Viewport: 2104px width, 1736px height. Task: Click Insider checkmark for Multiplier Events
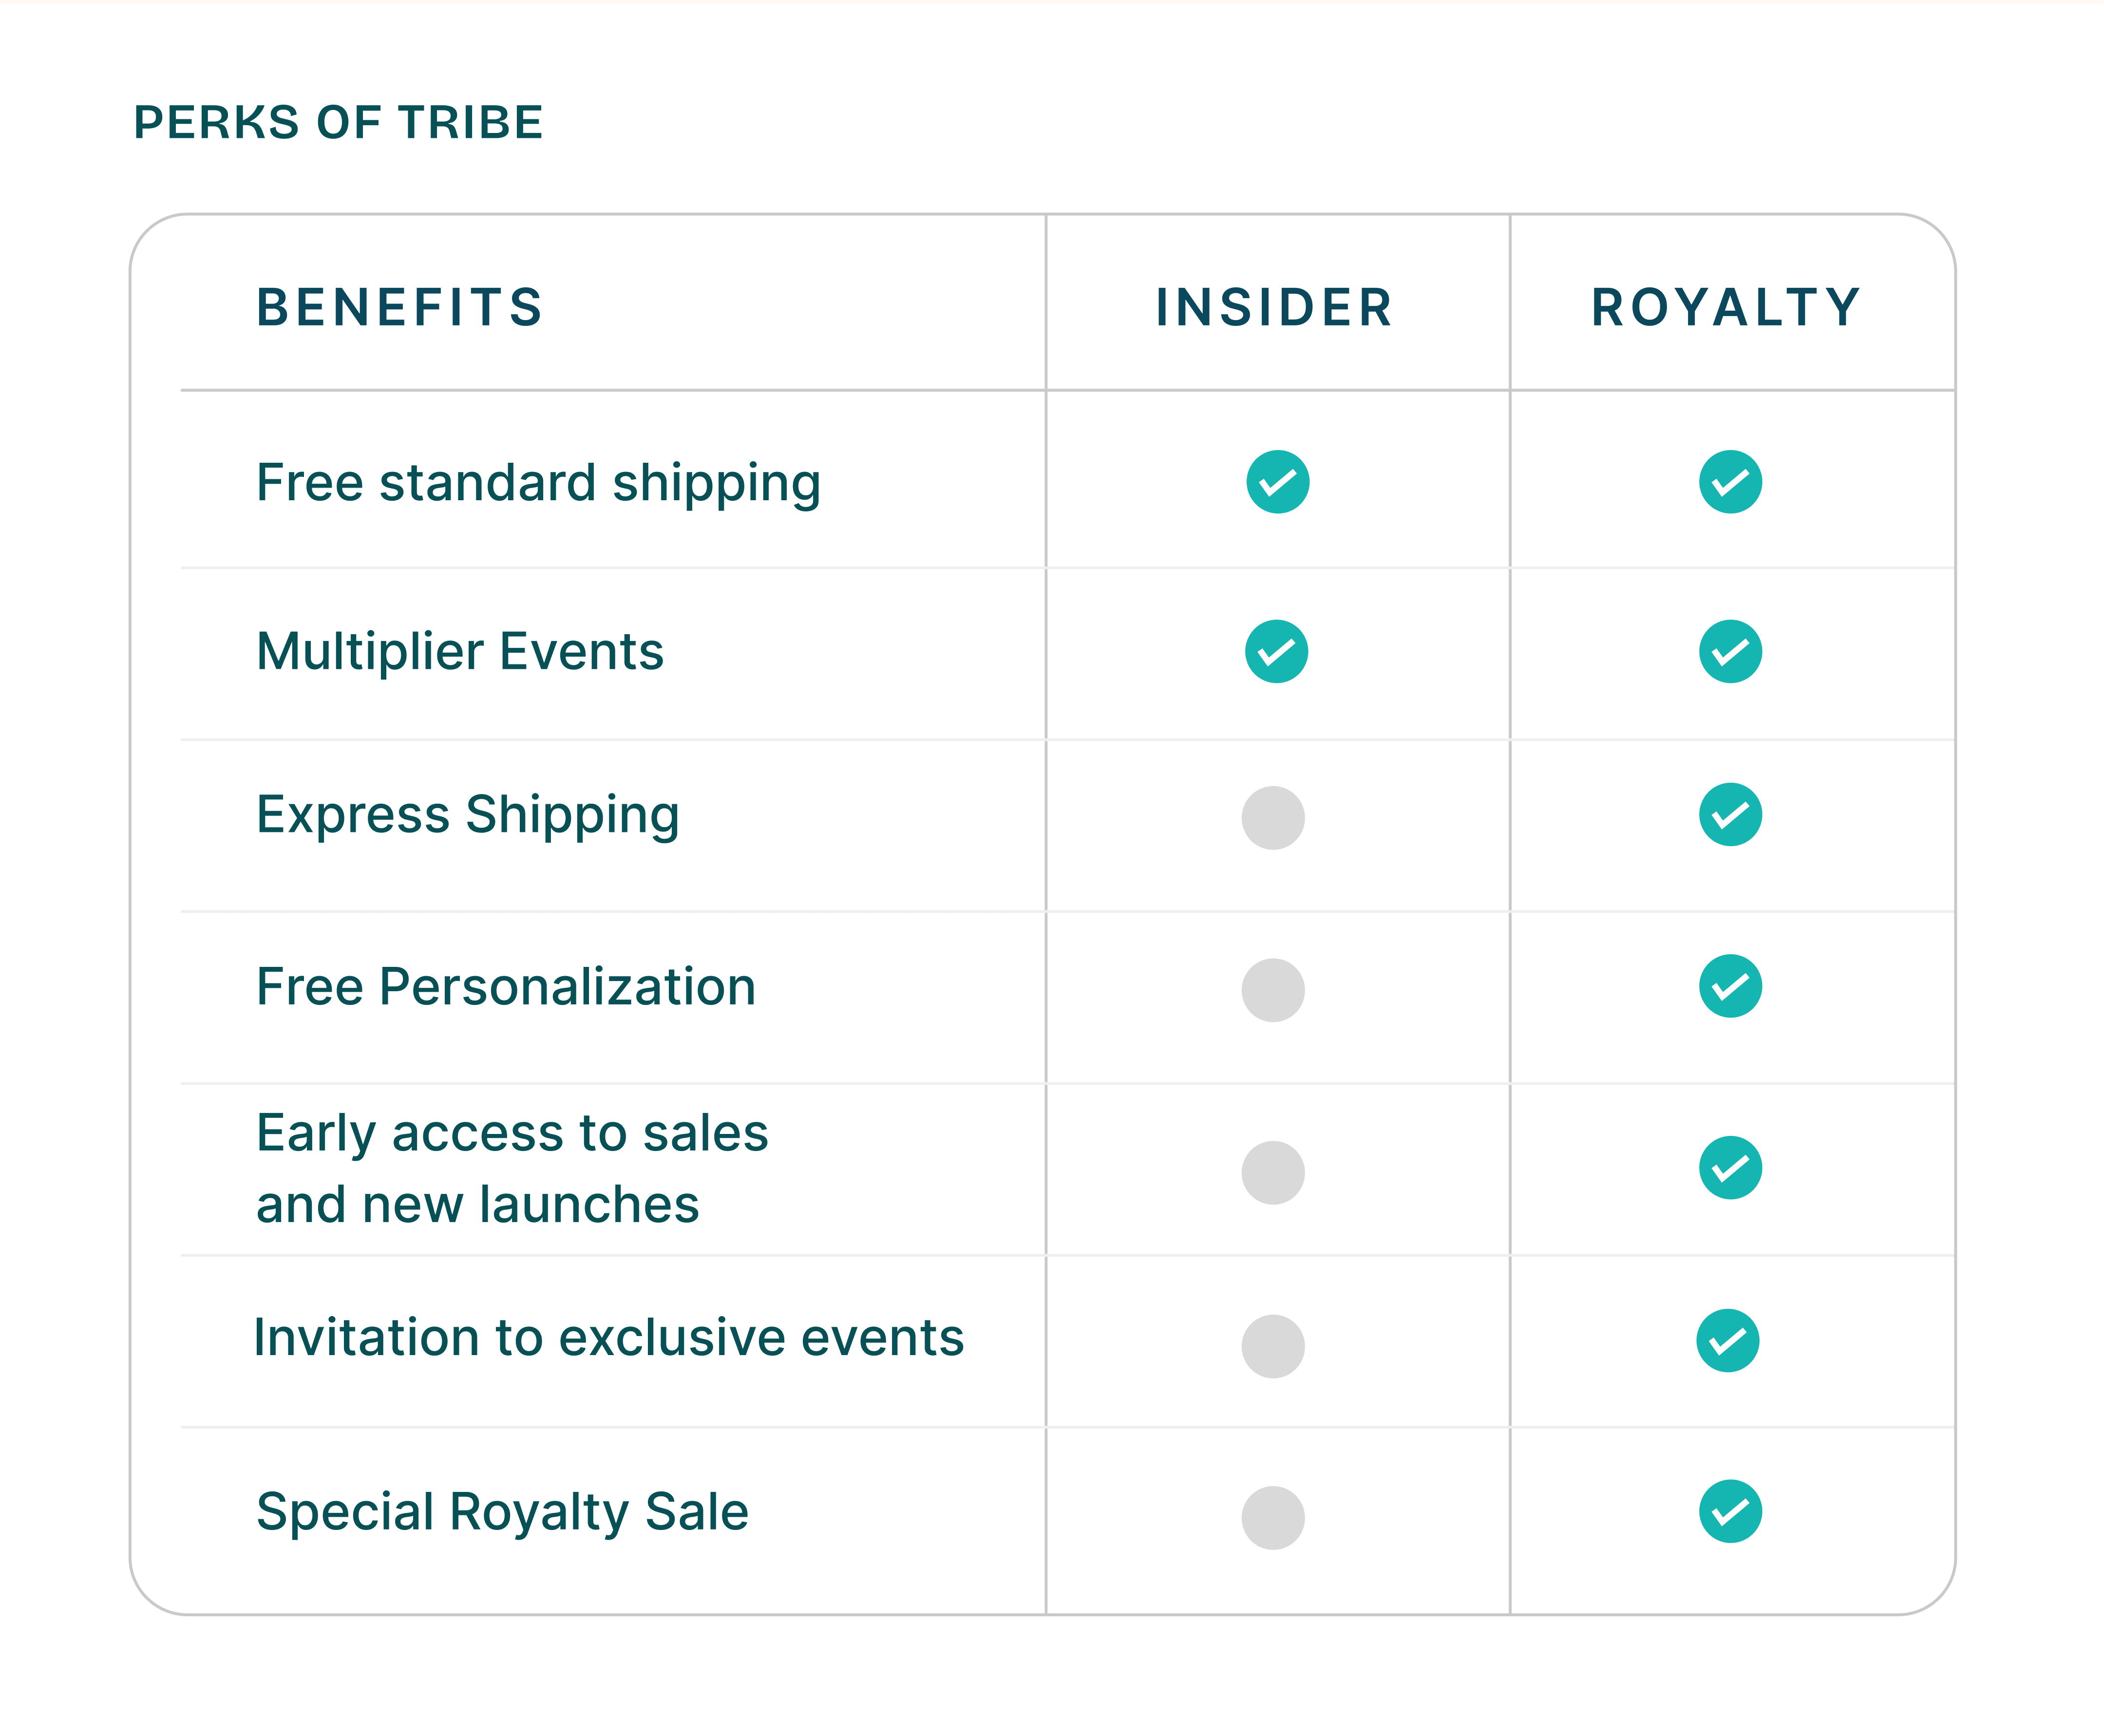tap(1276, 651)
